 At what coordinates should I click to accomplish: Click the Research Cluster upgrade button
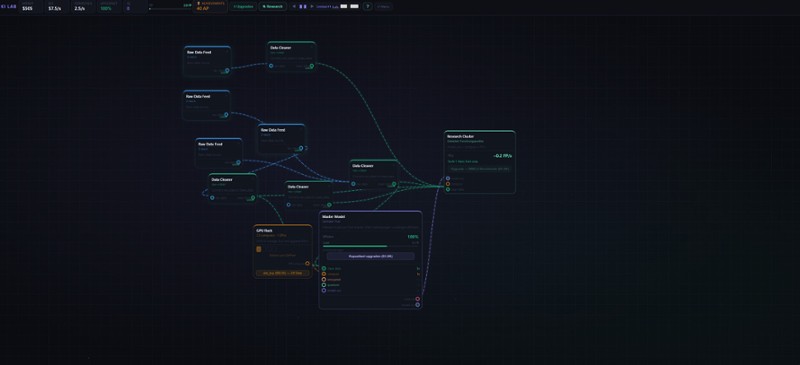[480, 169]
